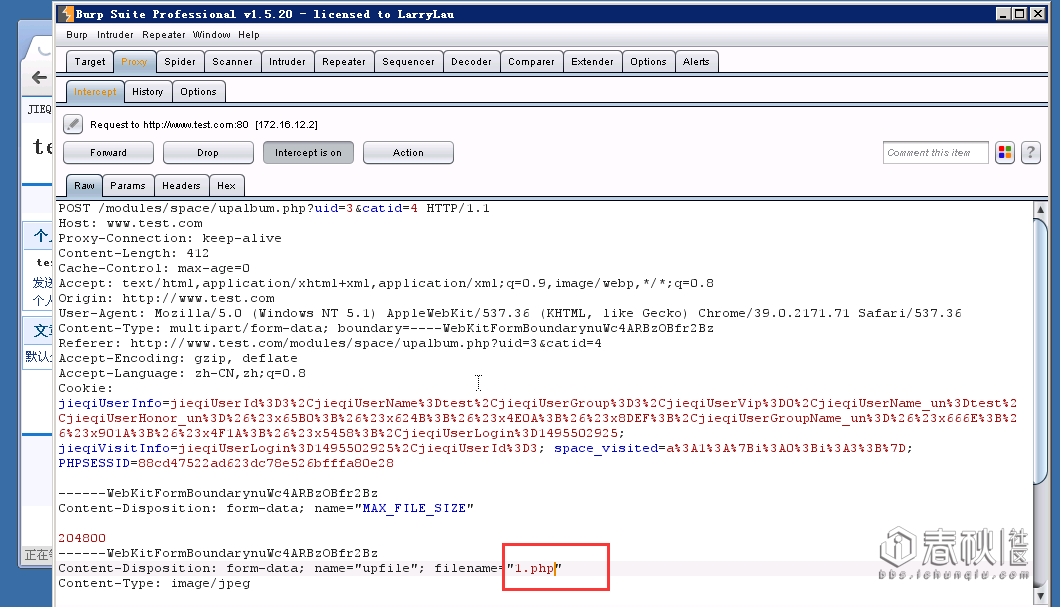
Task: Open the Repeater tool tab
Action: click(x=343, y=62)
